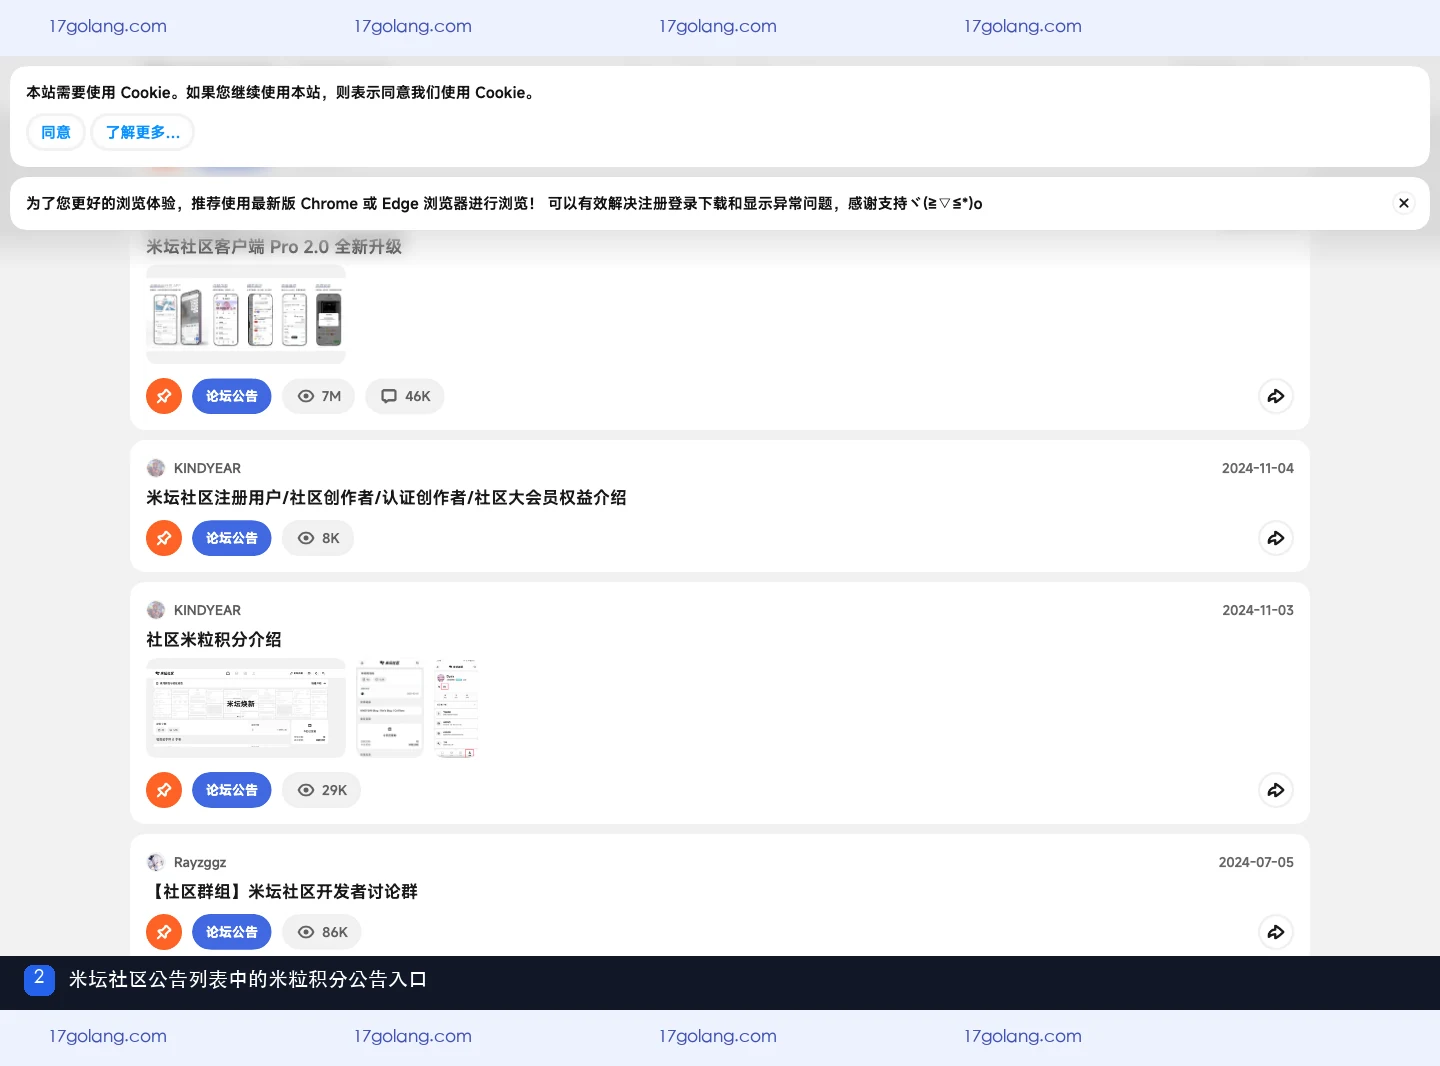Select the 论坛公告 tag on the 开发者讨论群 post
Viewport: 1440px width, 1066px height.
click(232, 932)
